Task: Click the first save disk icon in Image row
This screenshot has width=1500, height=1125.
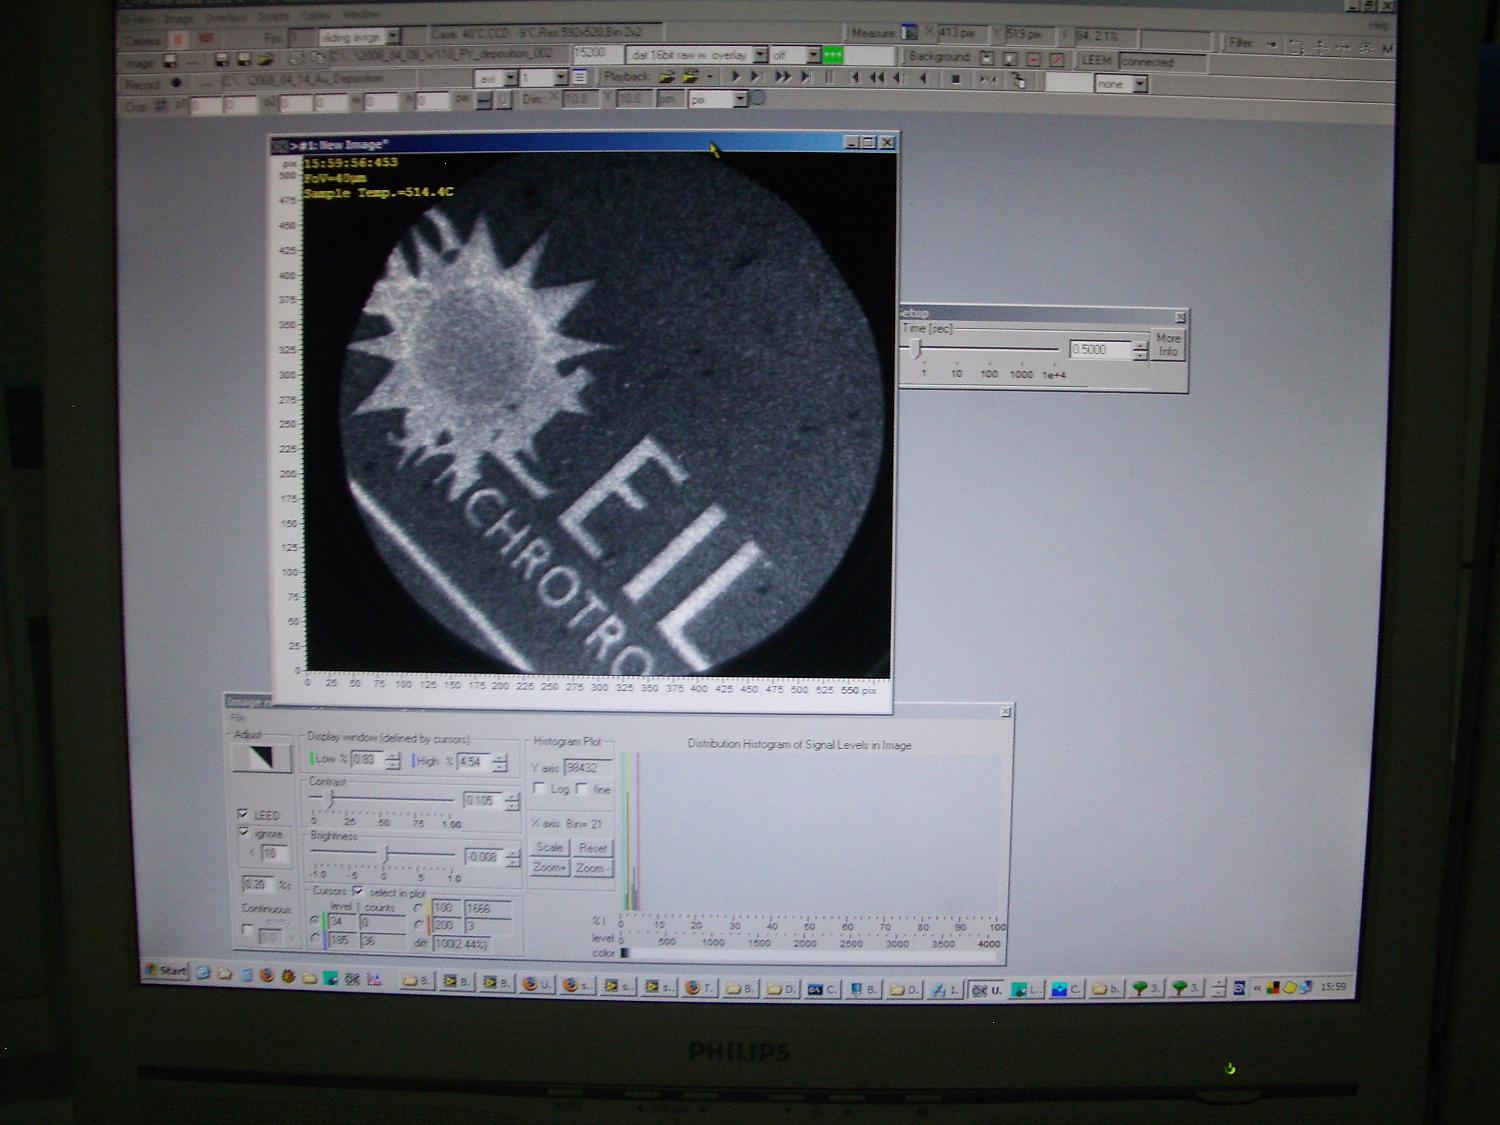Action: point(169,61)
